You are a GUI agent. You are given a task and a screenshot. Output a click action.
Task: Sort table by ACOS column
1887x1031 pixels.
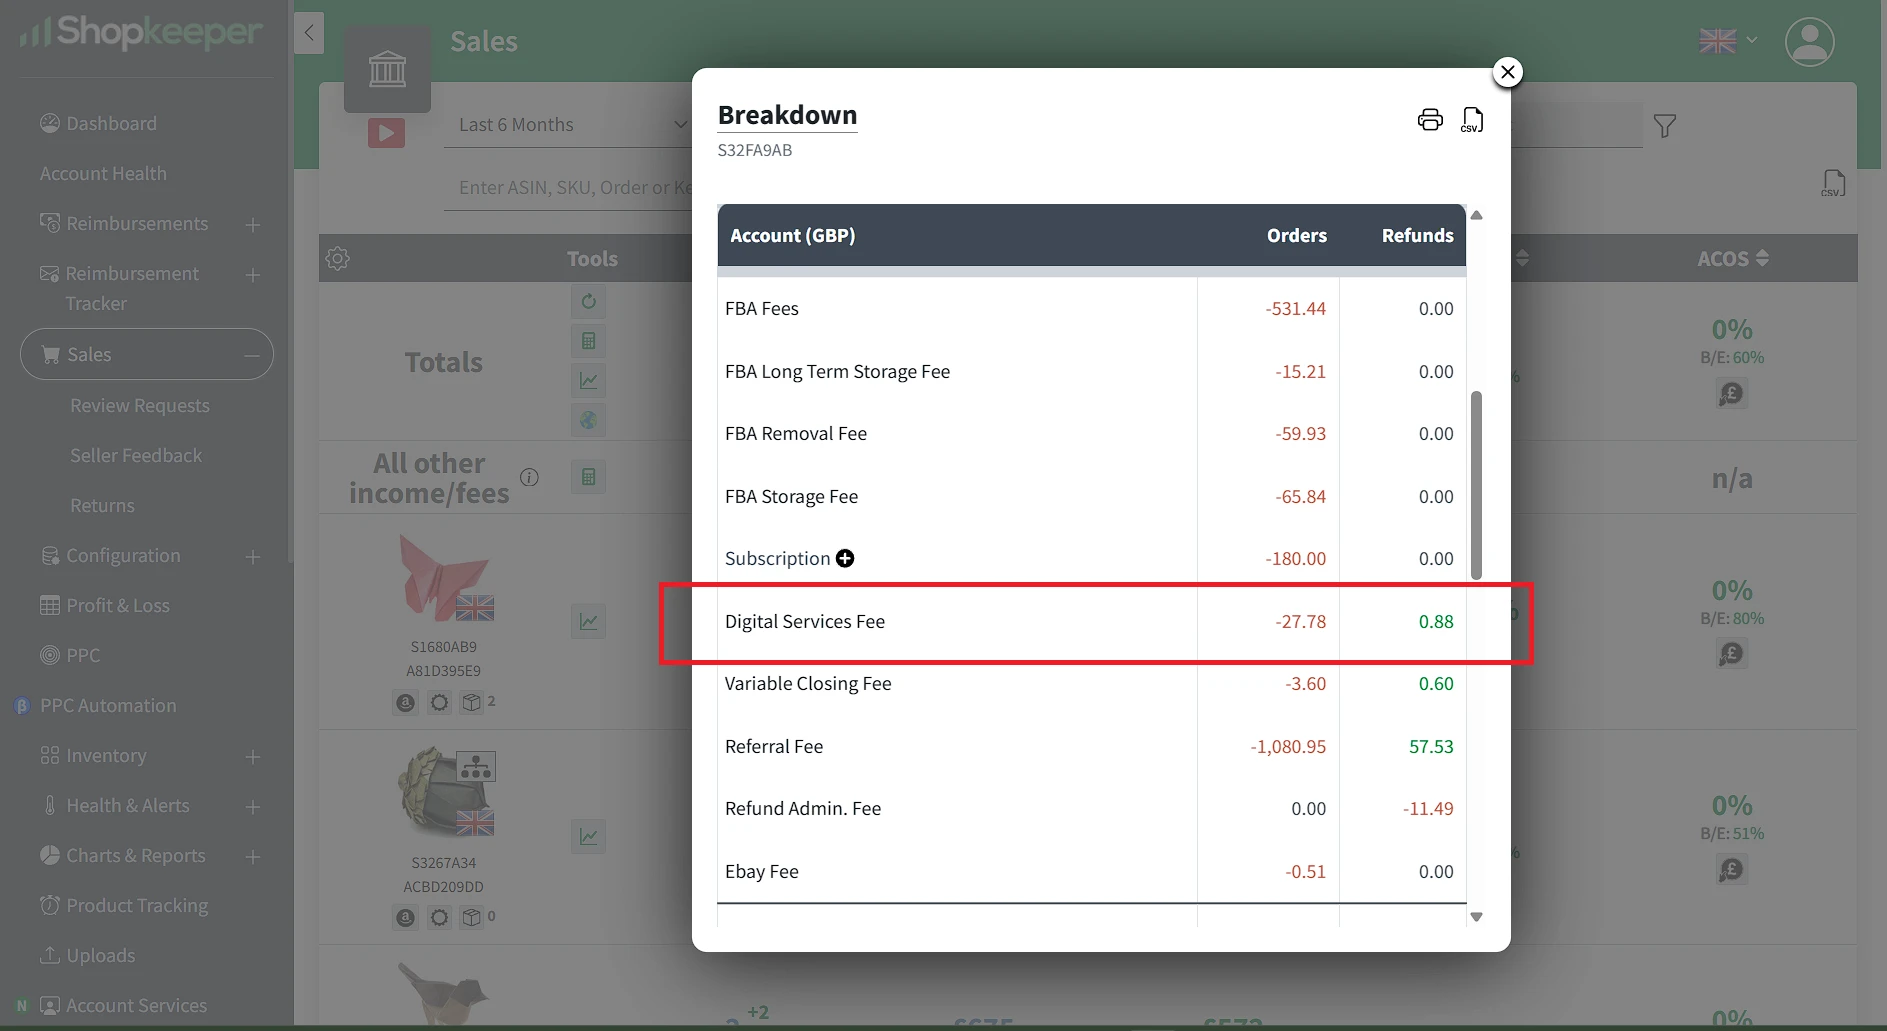1733,258
